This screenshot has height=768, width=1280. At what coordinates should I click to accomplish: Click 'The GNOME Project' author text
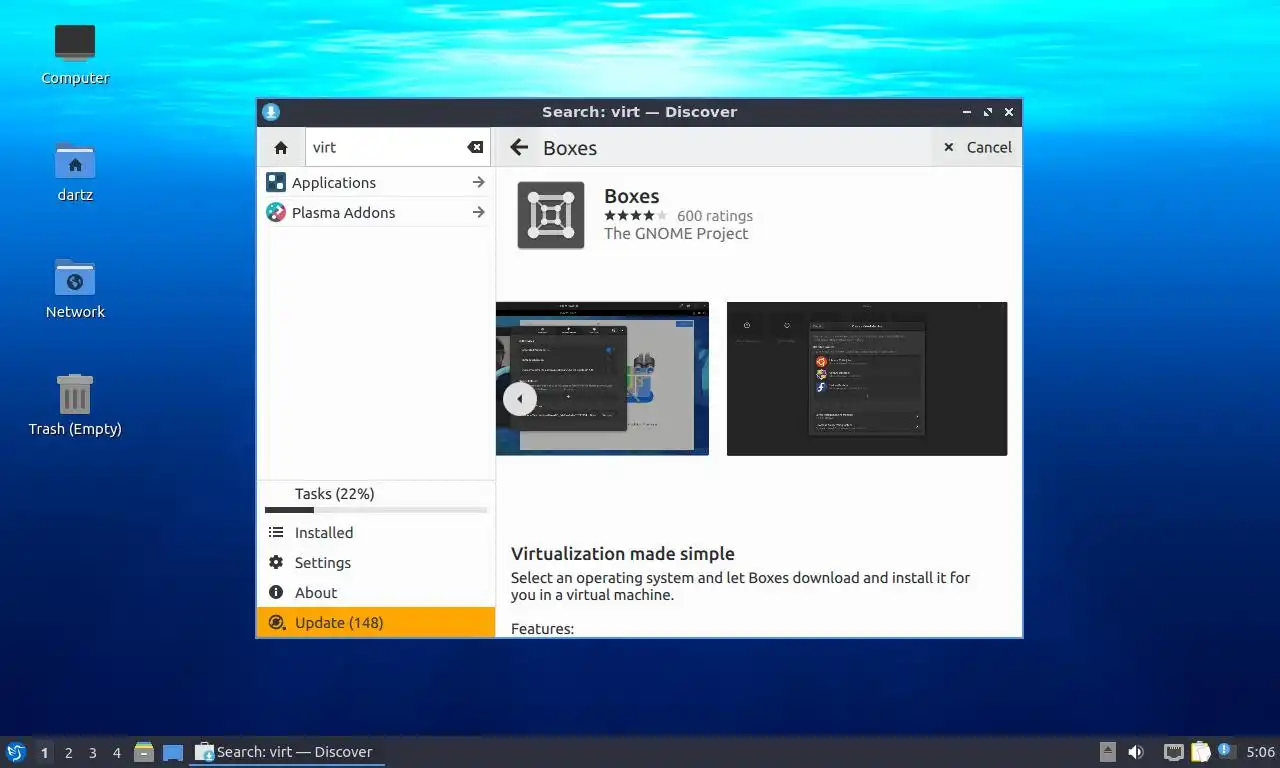(676, 233)
